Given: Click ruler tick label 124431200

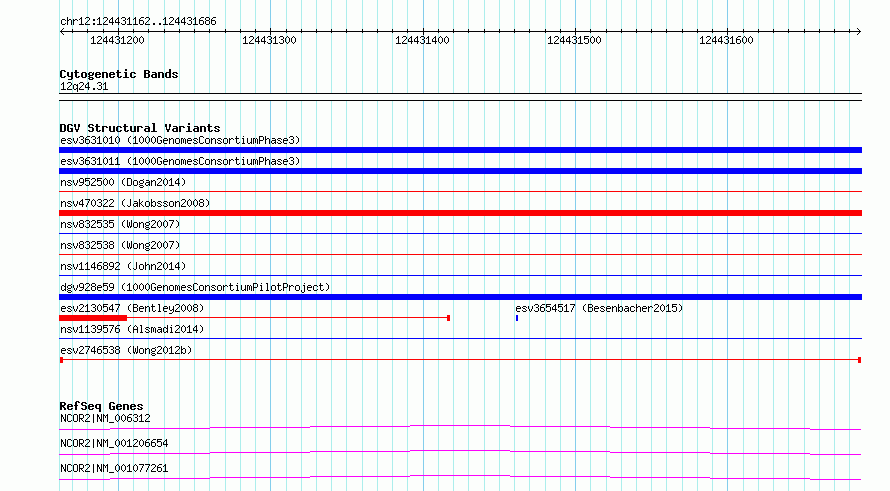Looking at the screenshot, I should [x=117, y=40].
